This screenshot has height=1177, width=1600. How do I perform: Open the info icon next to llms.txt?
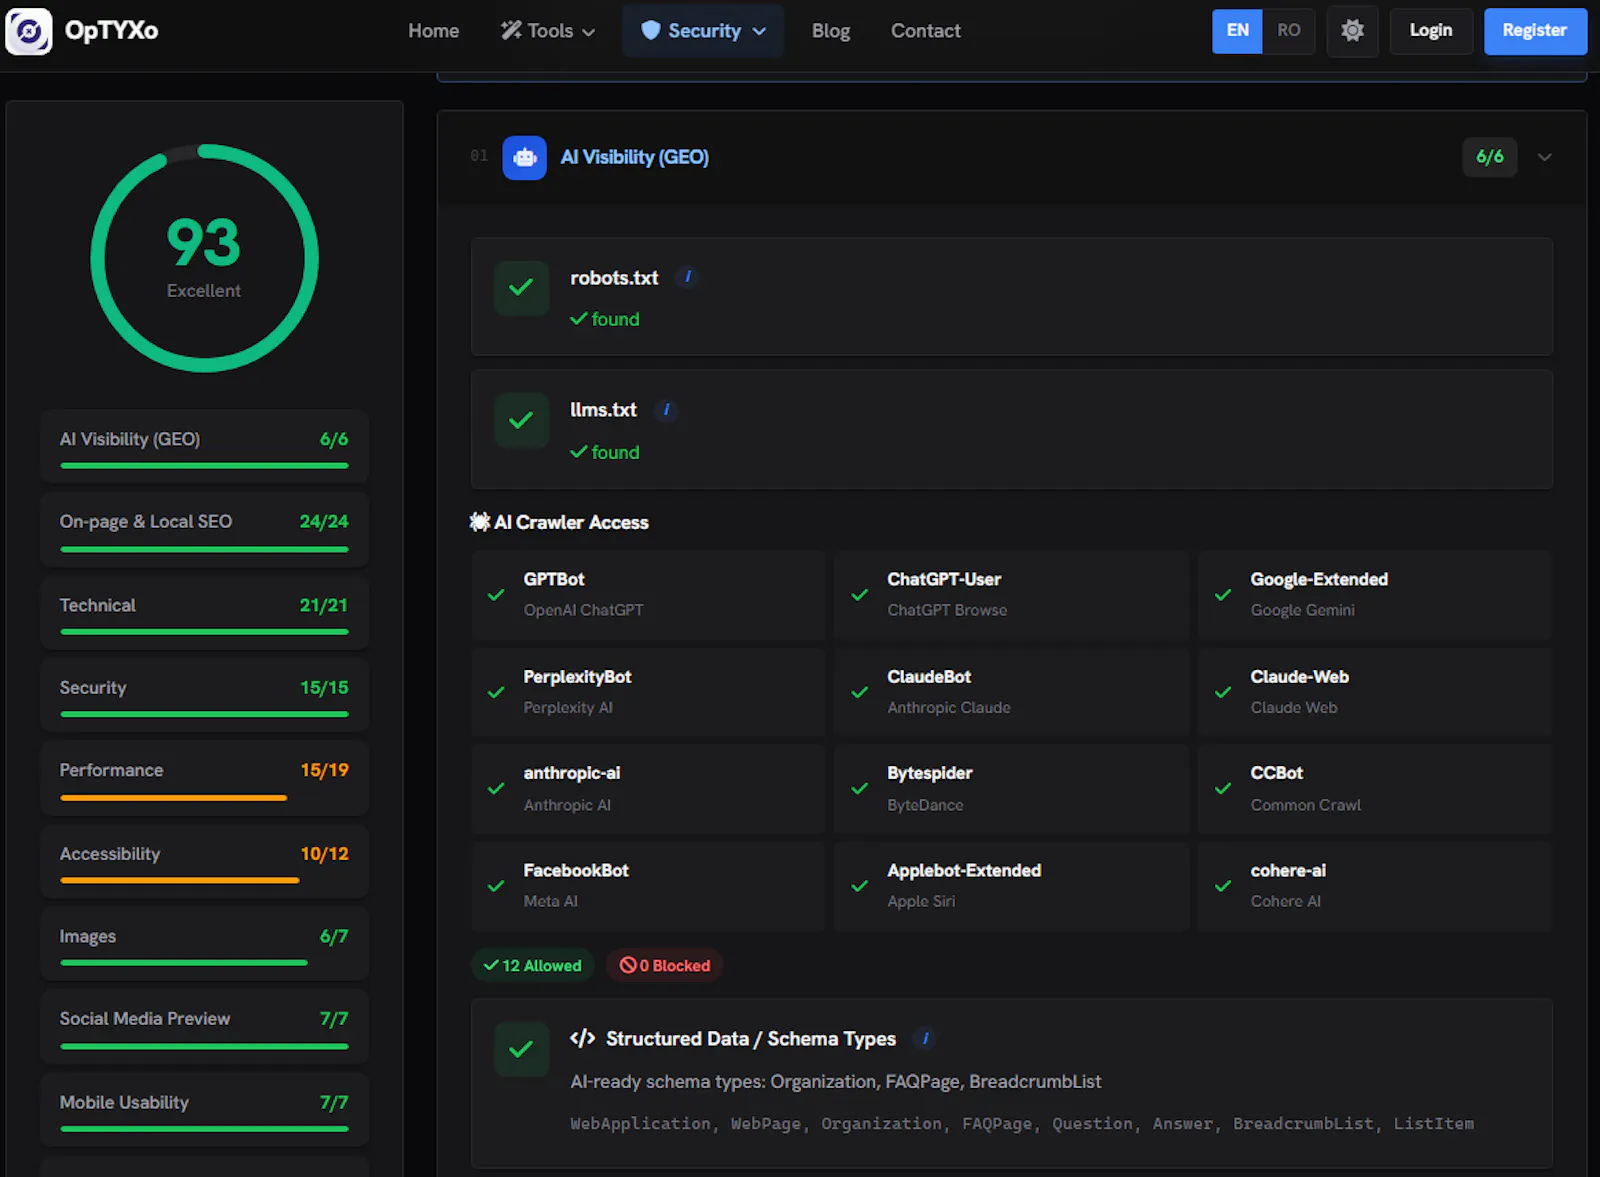(666, 410)
